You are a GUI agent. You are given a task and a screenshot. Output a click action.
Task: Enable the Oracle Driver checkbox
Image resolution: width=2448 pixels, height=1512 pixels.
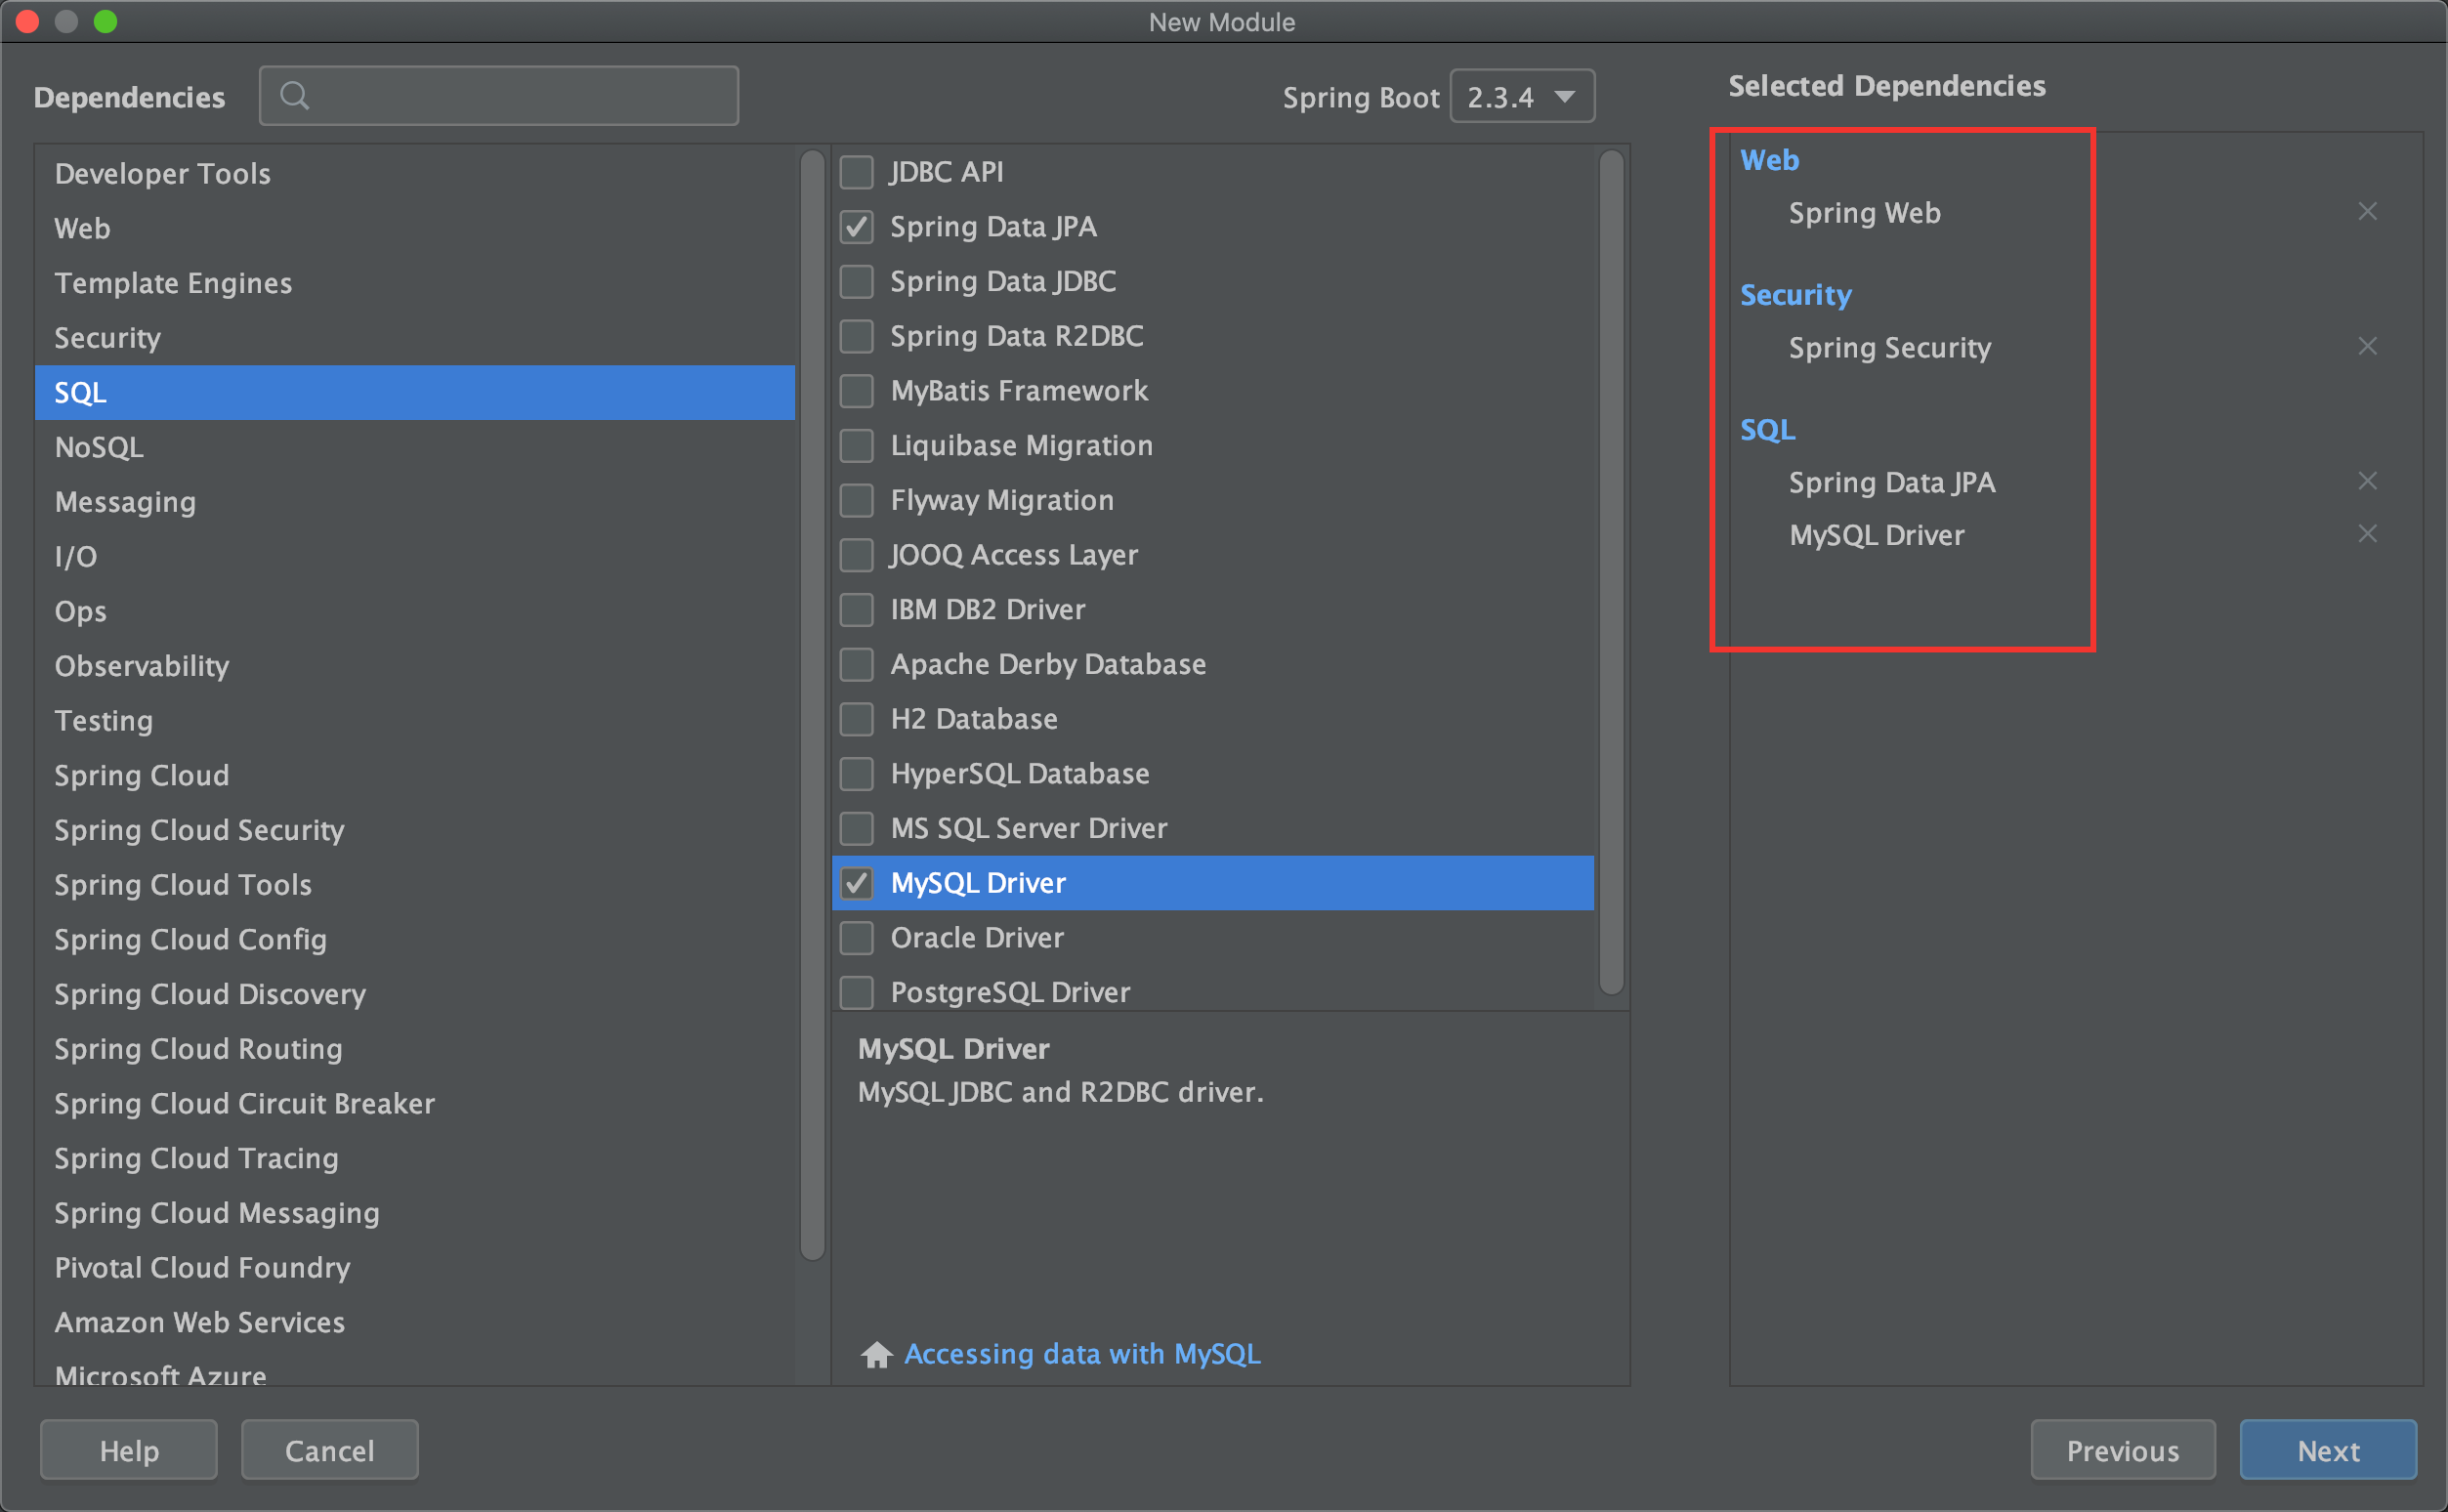856,938
